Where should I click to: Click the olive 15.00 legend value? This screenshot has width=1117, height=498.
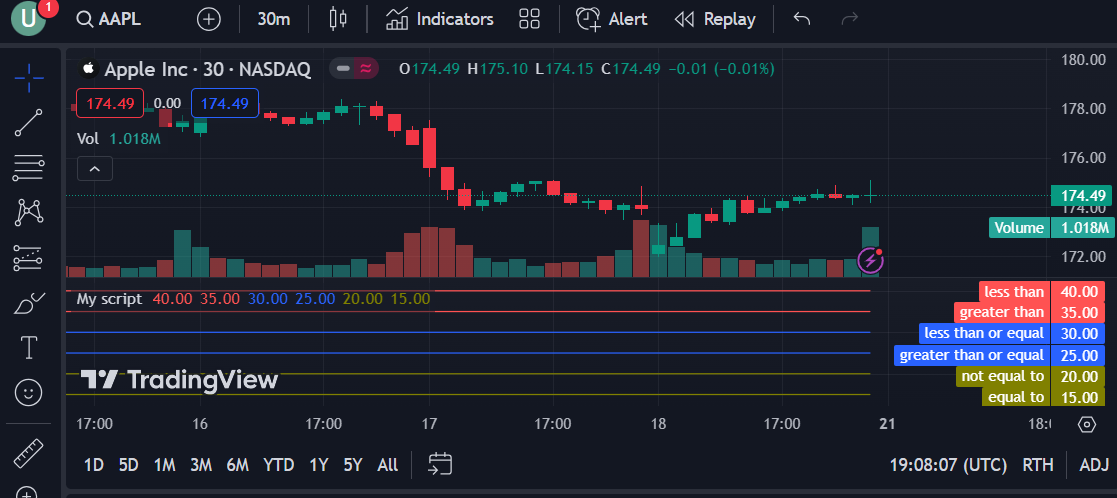click(410, 299)
